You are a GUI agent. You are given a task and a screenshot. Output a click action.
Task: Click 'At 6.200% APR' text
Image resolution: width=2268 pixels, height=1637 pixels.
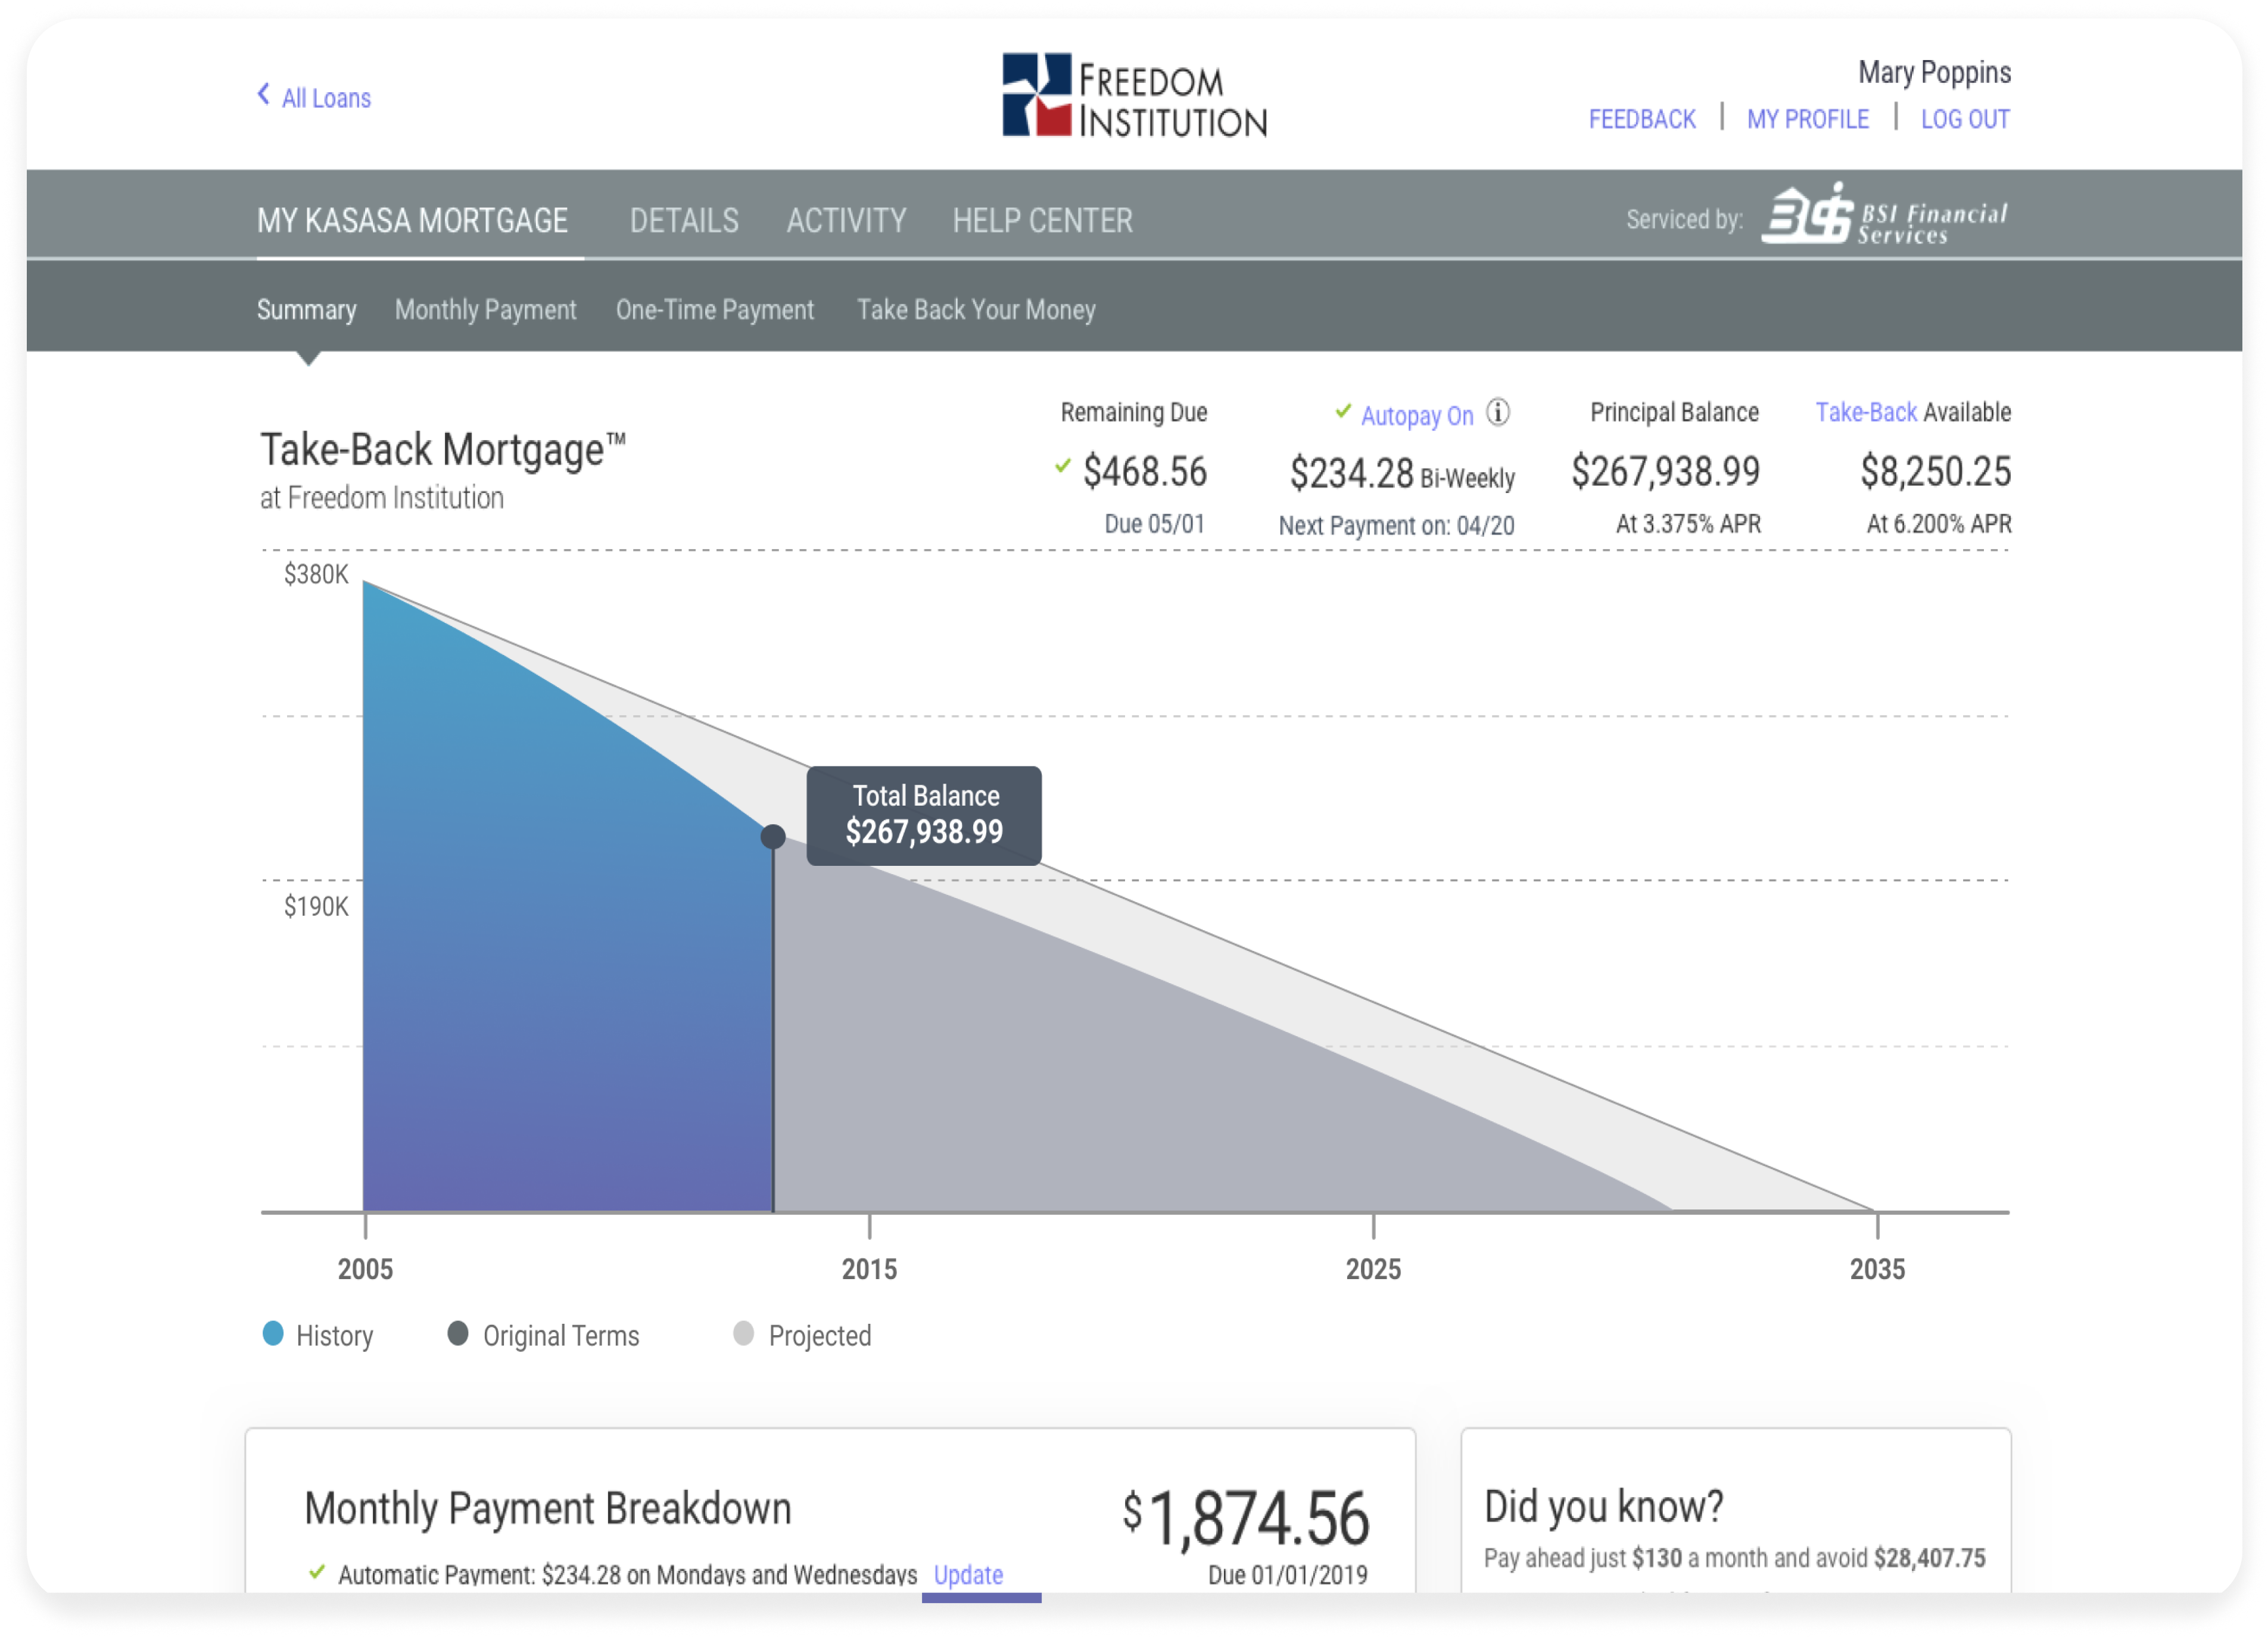[1938, 524]
